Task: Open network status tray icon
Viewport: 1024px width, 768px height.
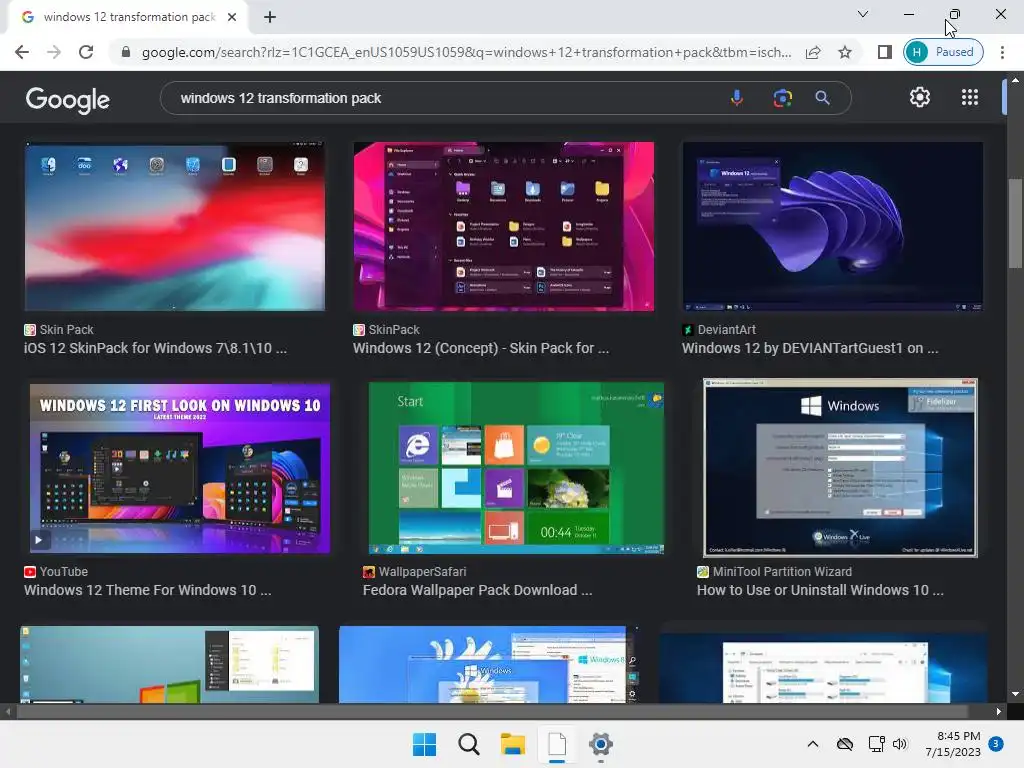Action: (x=876, y=744)
